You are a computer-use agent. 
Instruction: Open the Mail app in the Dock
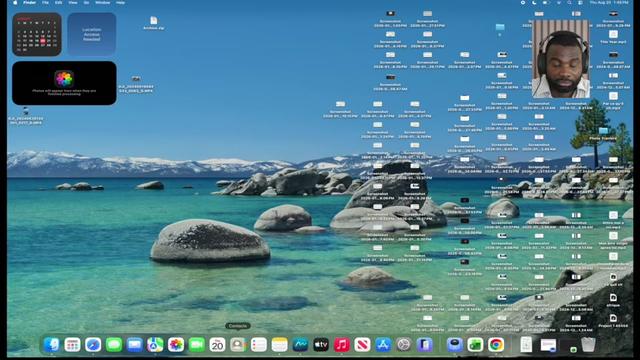pyautogui.click(x=134, y=345)
